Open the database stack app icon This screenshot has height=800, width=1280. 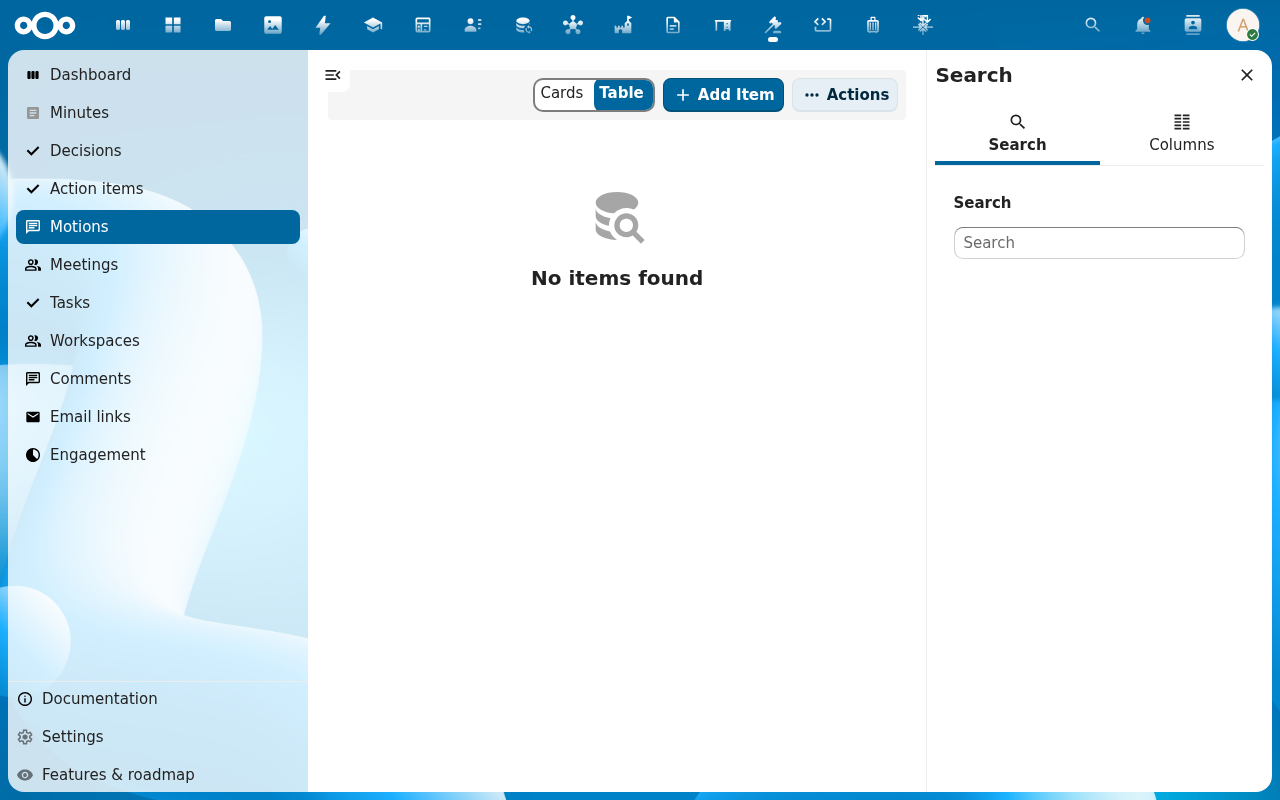click(x=523, y=25)
